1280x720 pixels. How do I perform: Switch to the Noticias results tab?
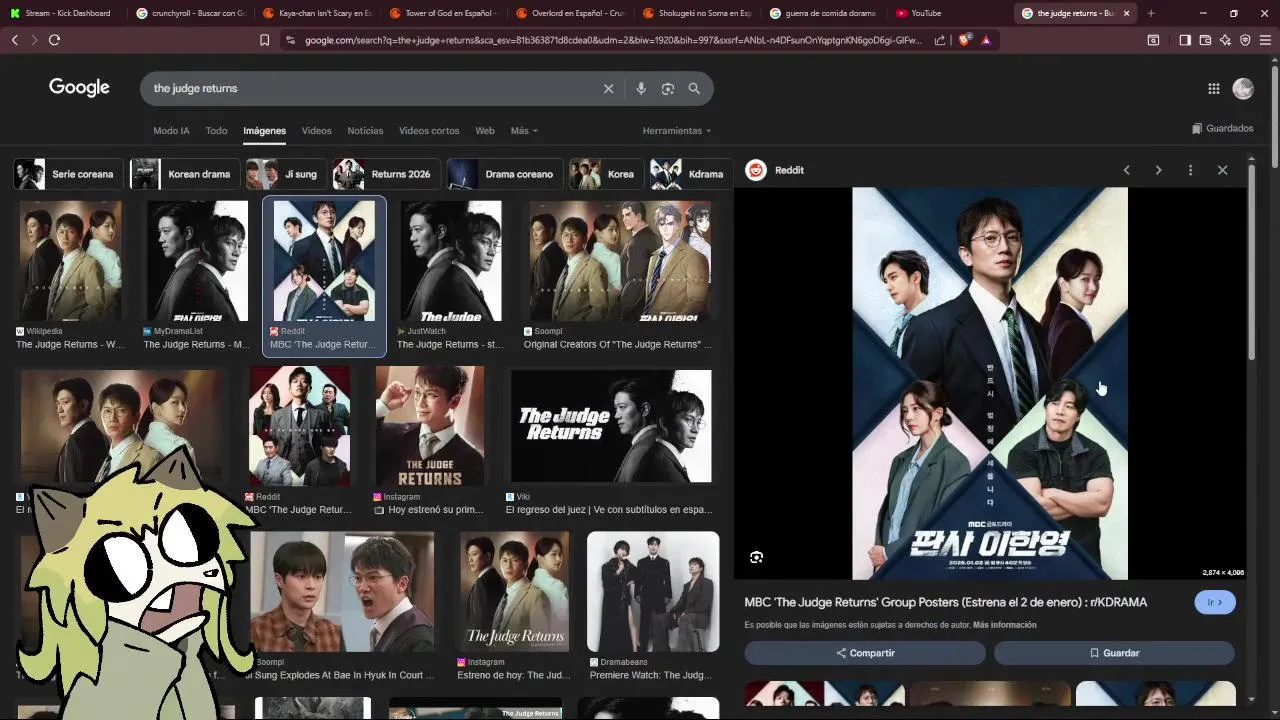[365, 131]
